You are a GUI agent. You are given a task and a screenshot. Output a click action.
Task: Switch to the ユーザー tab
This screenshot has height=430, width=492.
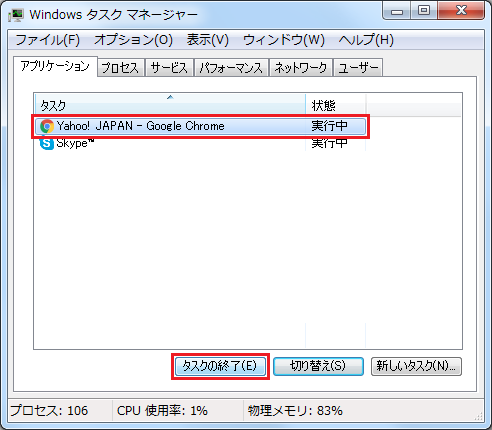pos(358,68)
